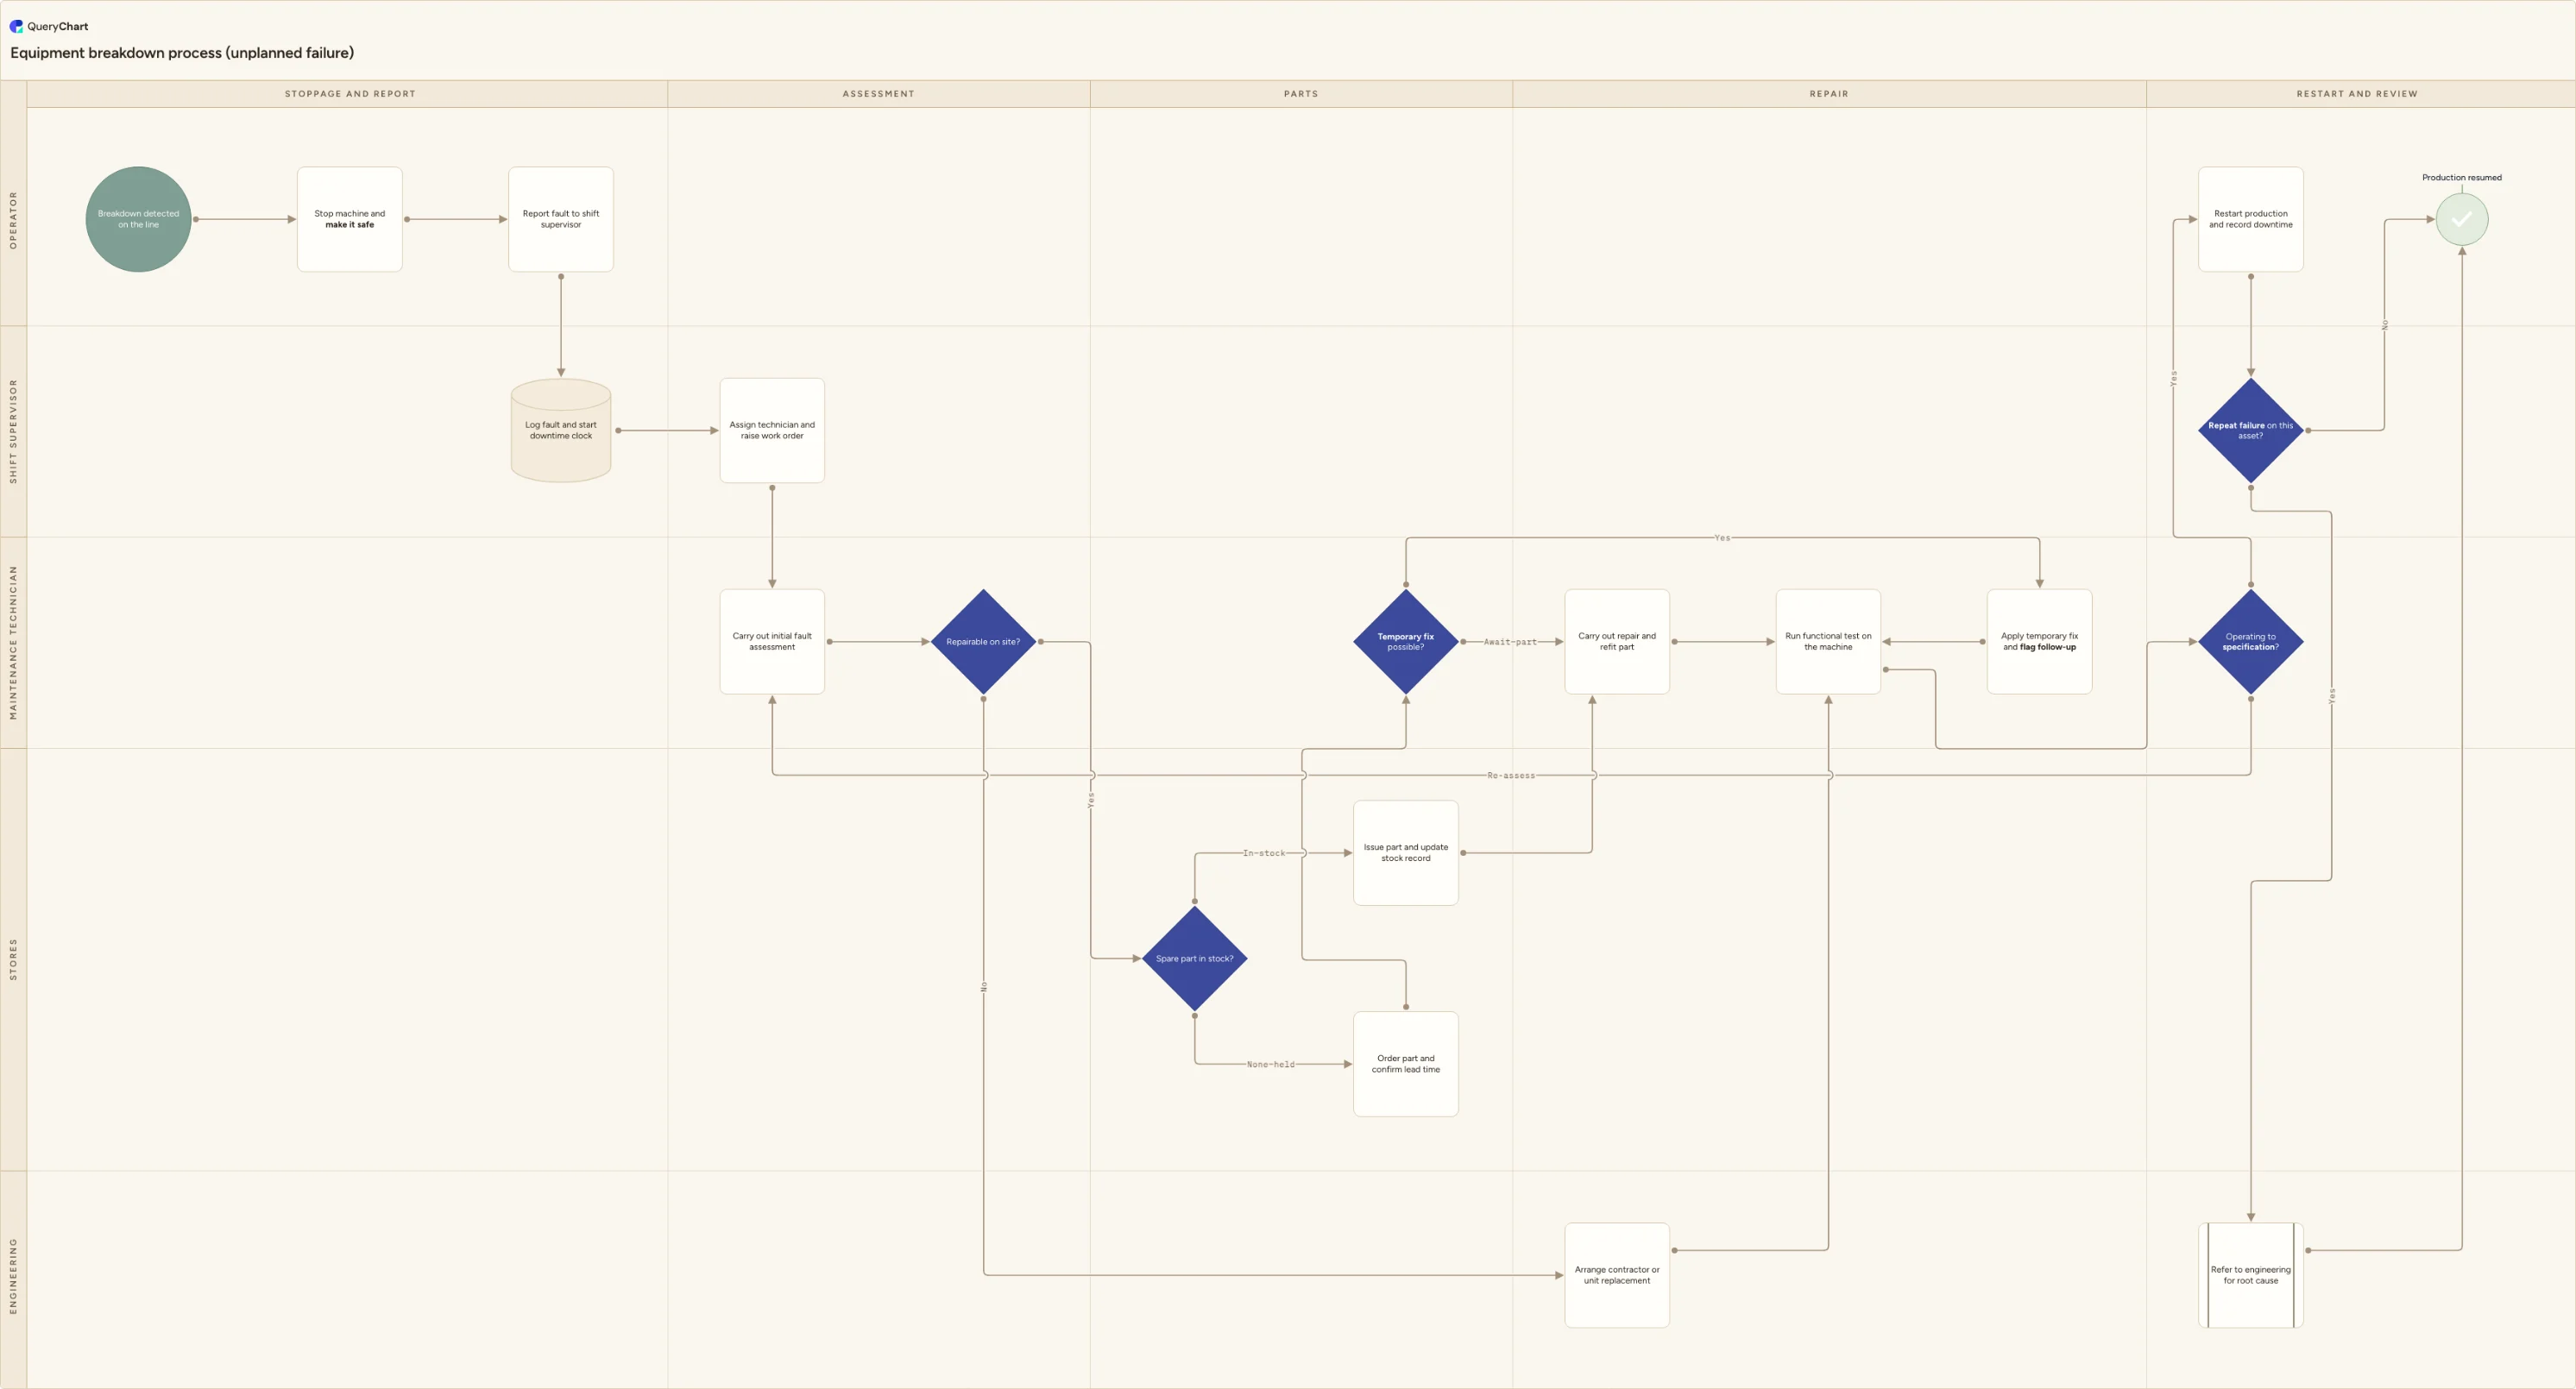Click the 'Report fault to shift supervisor' box

[x=561, y=219]
